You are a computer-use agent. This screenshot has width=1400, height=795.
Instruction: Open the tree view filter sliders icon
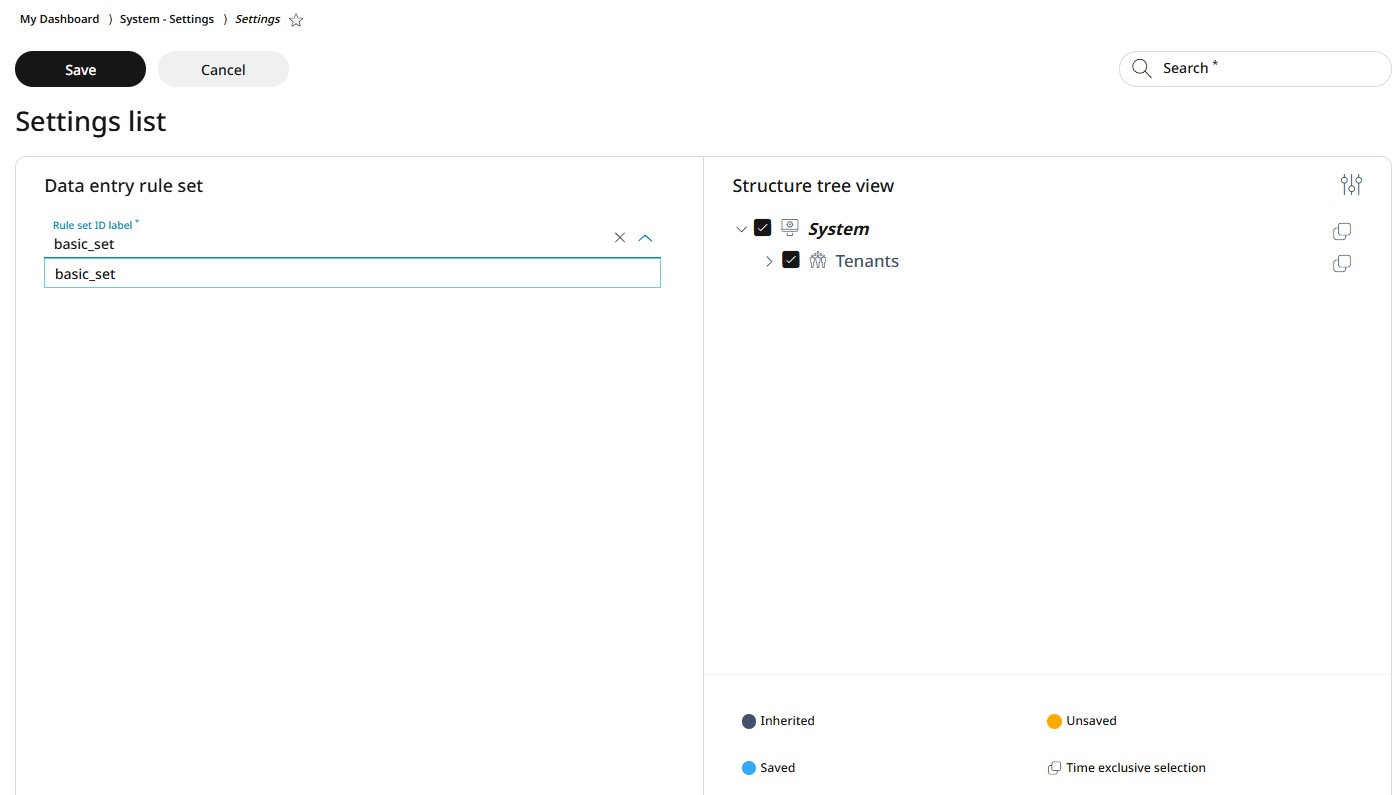coord(1351,185)
